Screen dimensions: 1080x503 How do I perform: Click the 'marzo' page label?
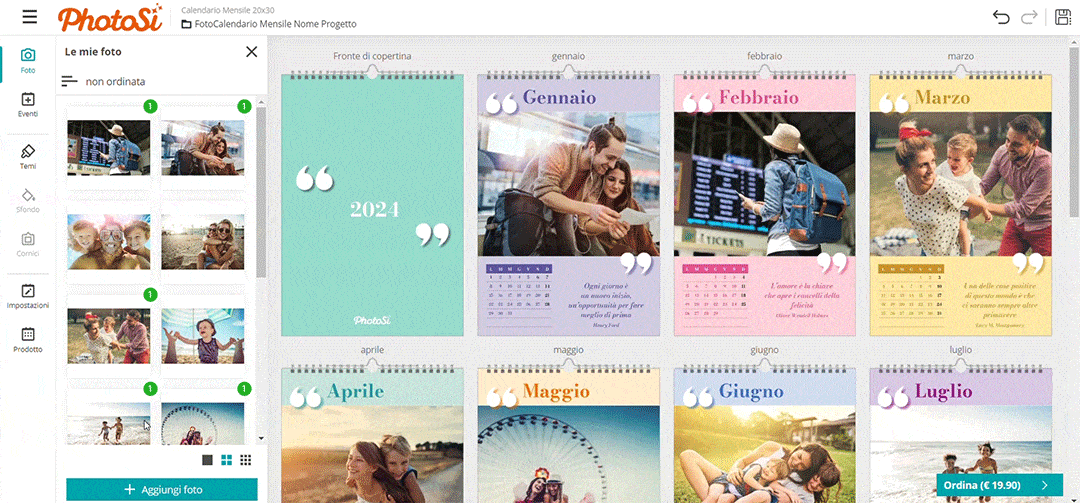pos(961,56)
